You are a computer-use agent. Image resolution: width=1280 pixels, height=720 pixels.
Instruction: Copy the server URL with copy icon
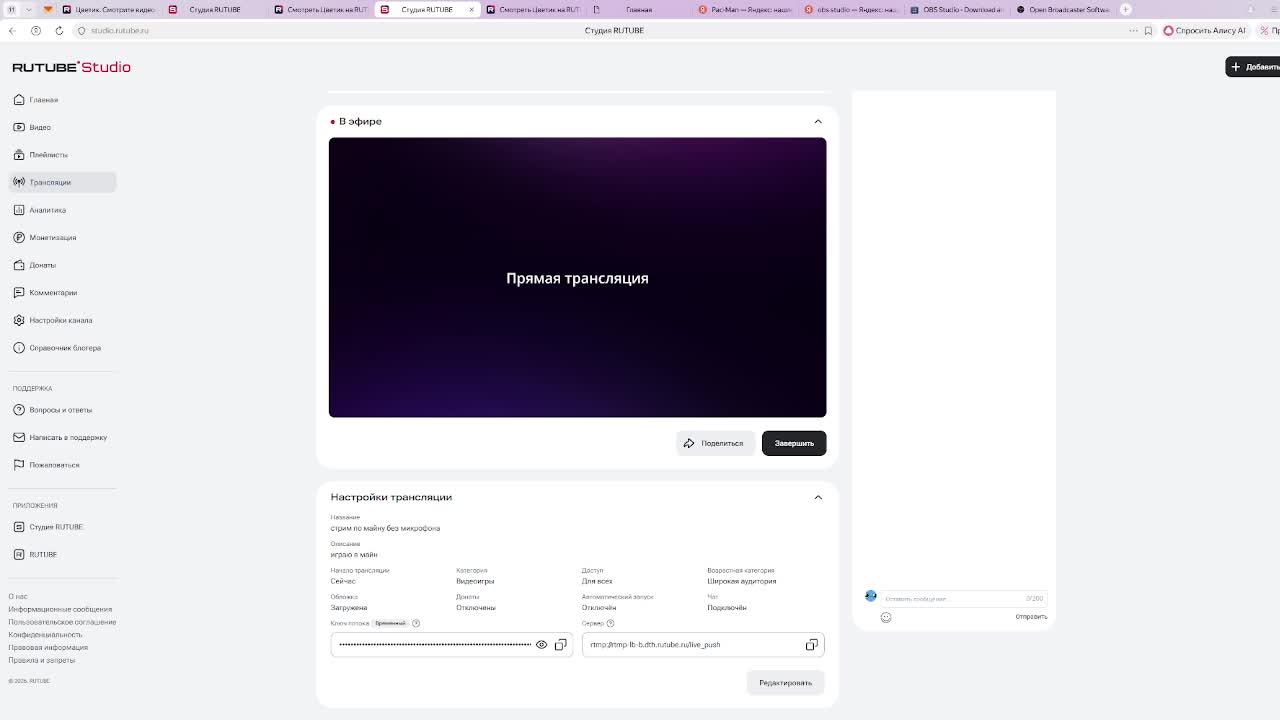point(811,645)
